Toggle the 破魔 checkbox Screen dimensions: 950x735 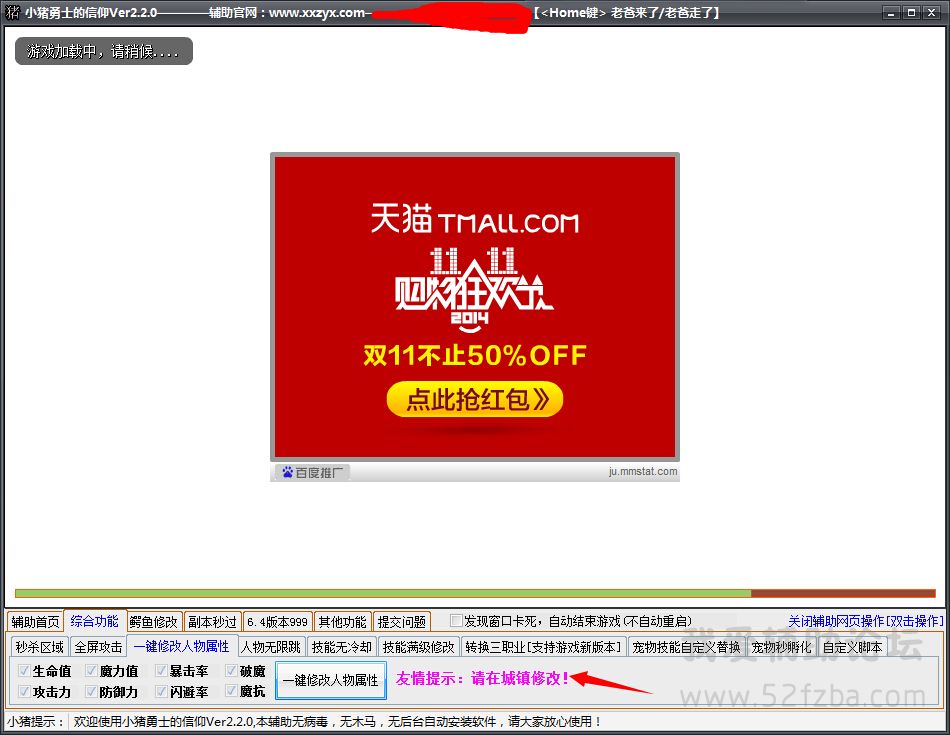click(x=231, y=670)
